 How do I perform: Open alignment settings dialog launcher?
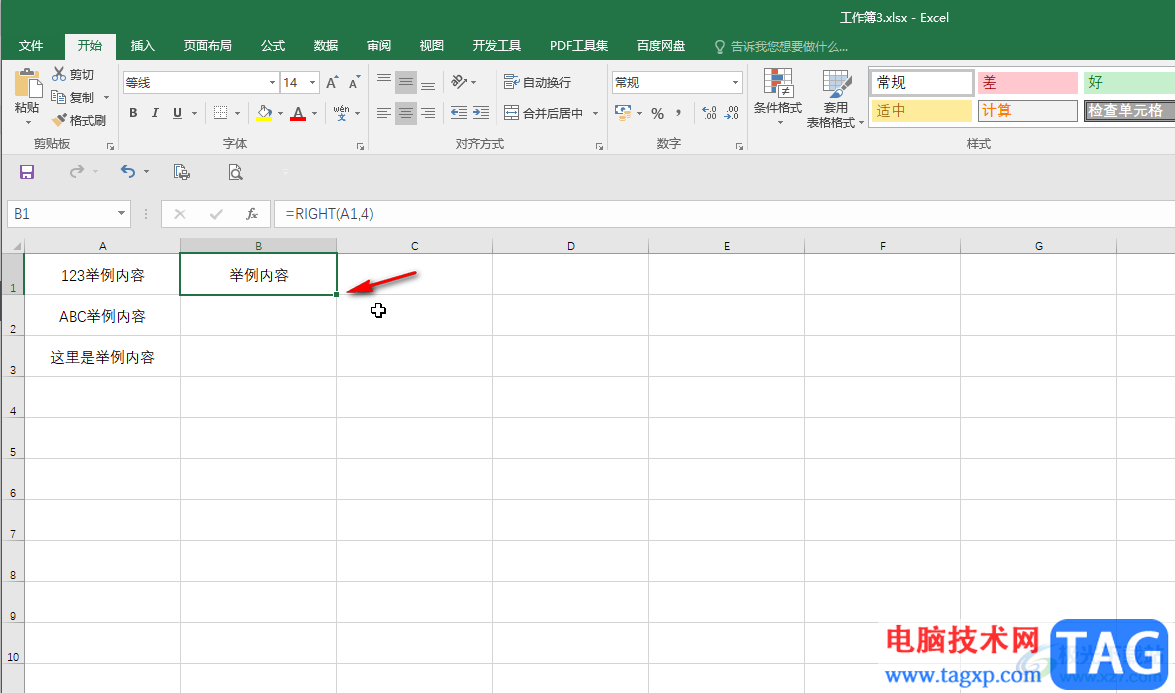[x=599, y=147]
